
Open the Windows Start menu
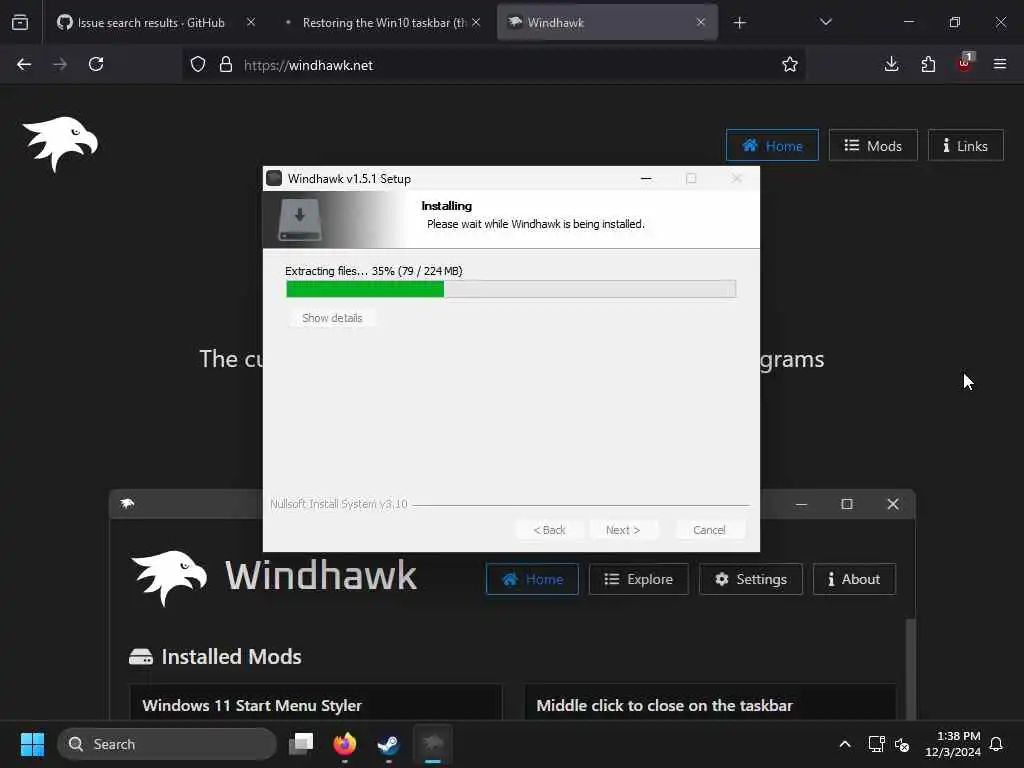[32, 744]
